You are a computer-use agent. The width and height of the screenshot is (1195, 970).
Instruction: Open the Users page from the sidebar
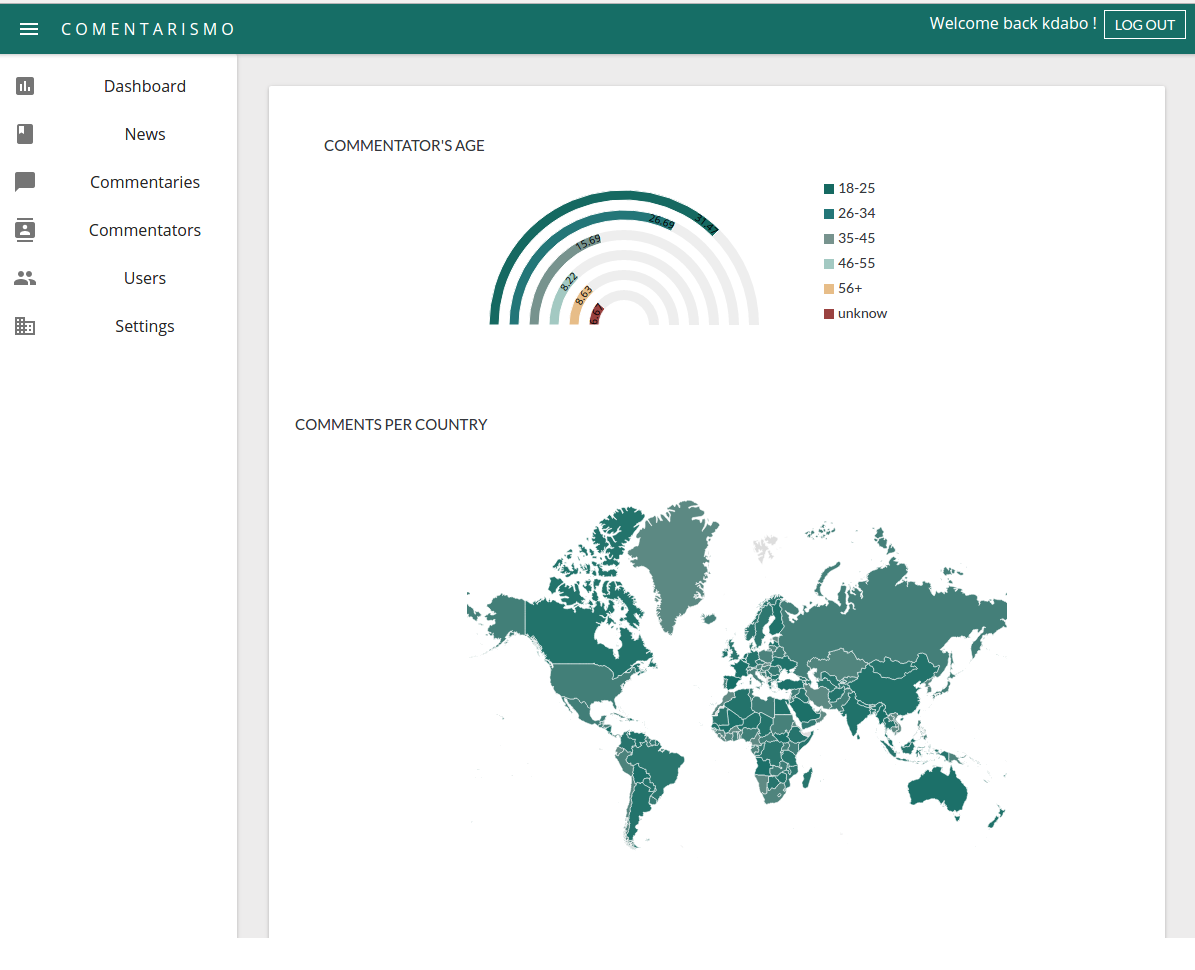click(x=144, y=277)
